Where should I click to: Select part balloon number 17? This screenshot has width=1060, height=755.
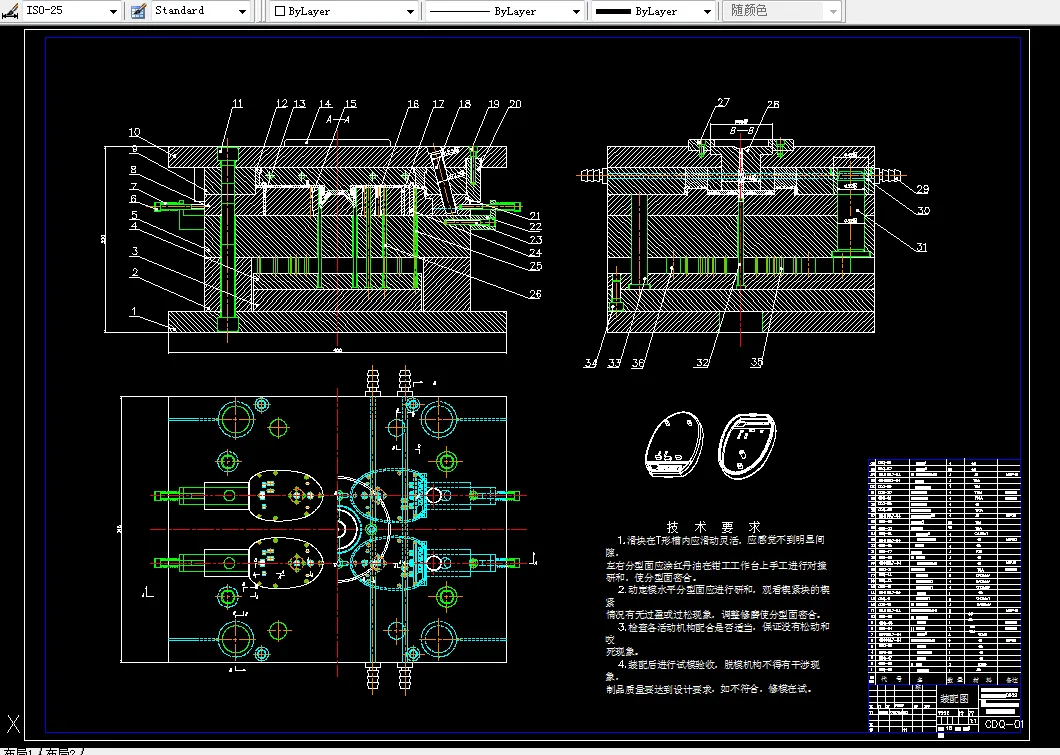[x=438, y=103]
